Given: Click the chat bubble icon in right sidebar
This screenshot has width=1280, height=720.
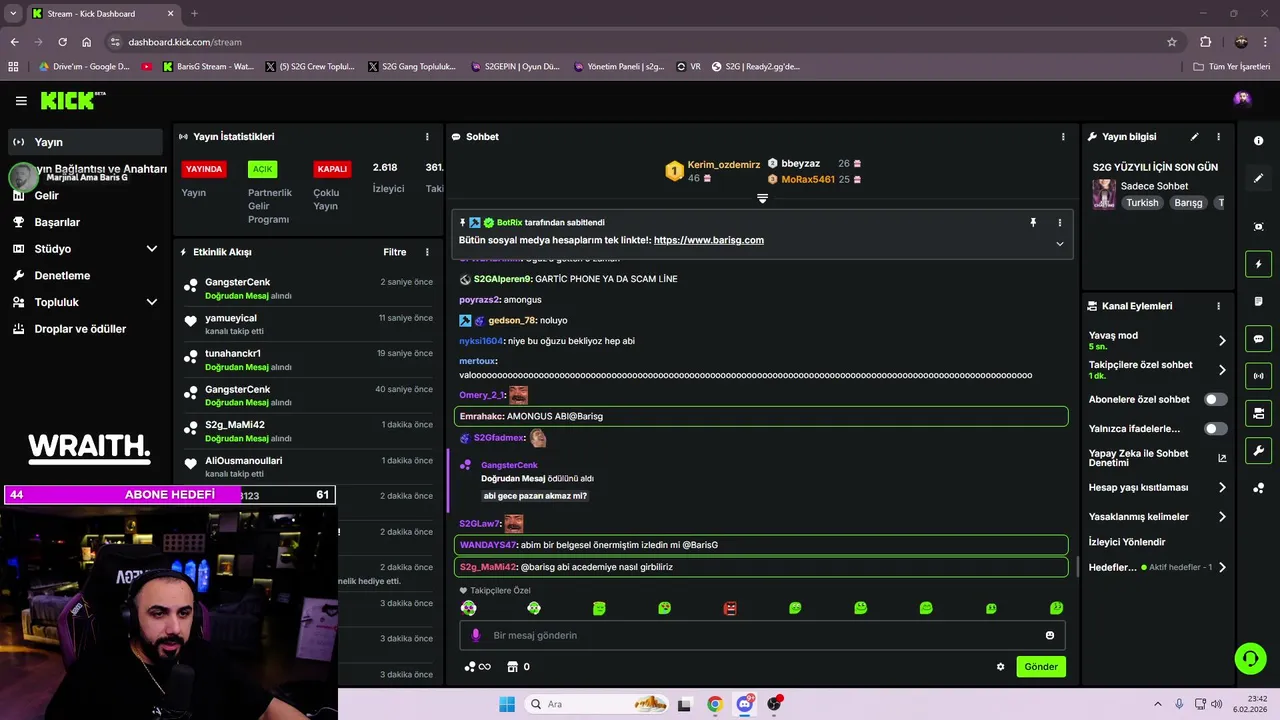Looking at the screenshot, I should point(1258,339).
